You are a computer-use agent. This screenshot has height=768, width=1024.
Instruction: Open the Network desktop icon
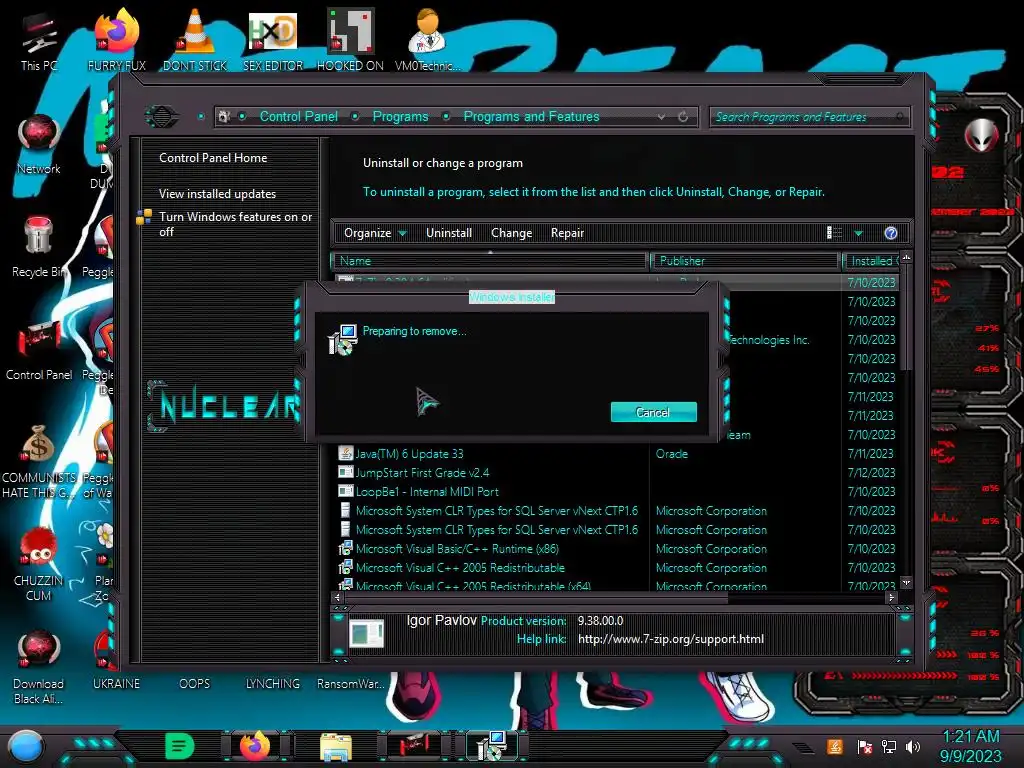39,145
